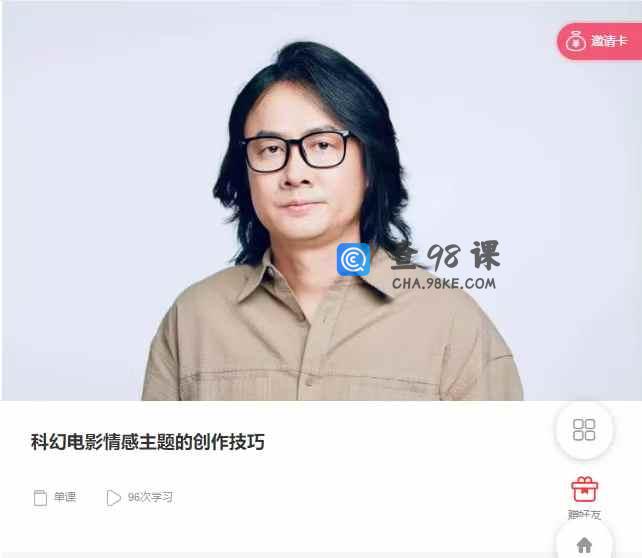642x558 pixels.
Task: Click the instructor's black glasses
Action: [297, 151]
